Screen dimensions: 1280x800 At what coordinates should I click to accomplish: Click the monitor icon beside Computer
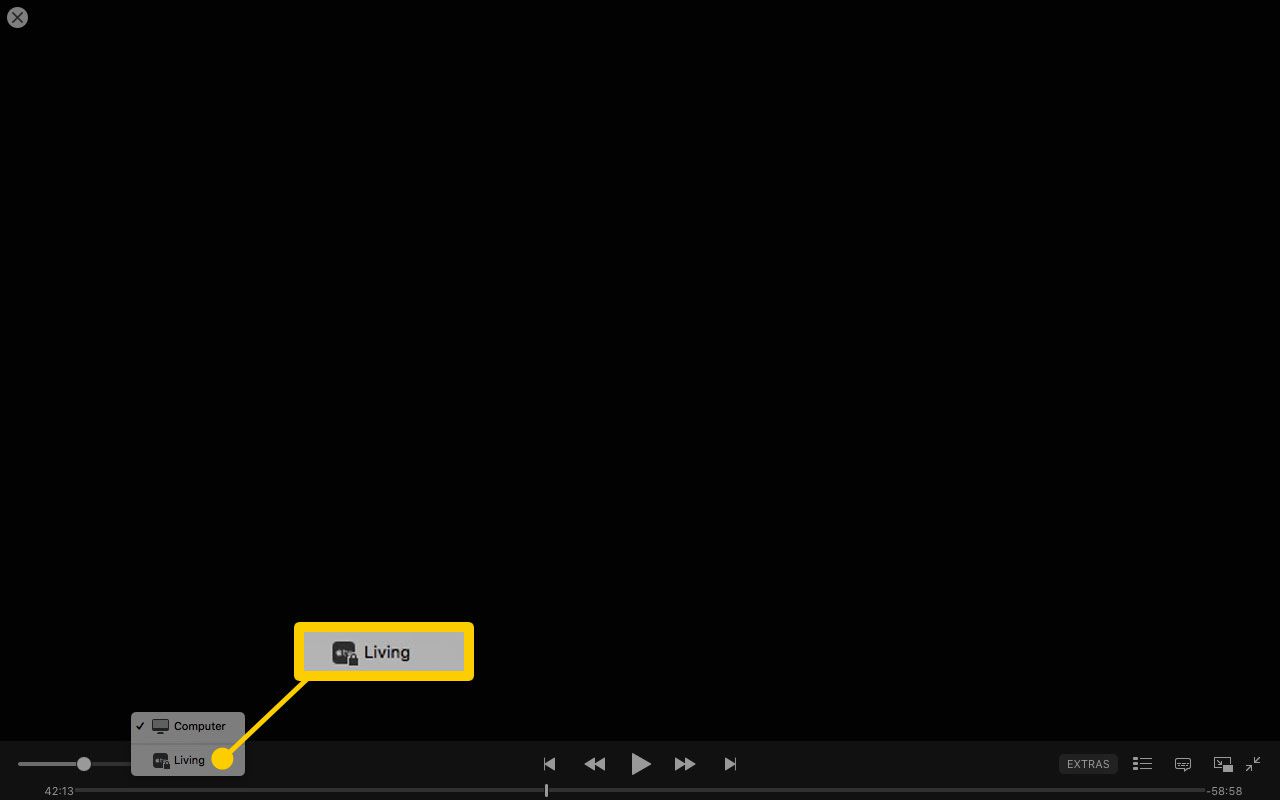coord(160,726)
